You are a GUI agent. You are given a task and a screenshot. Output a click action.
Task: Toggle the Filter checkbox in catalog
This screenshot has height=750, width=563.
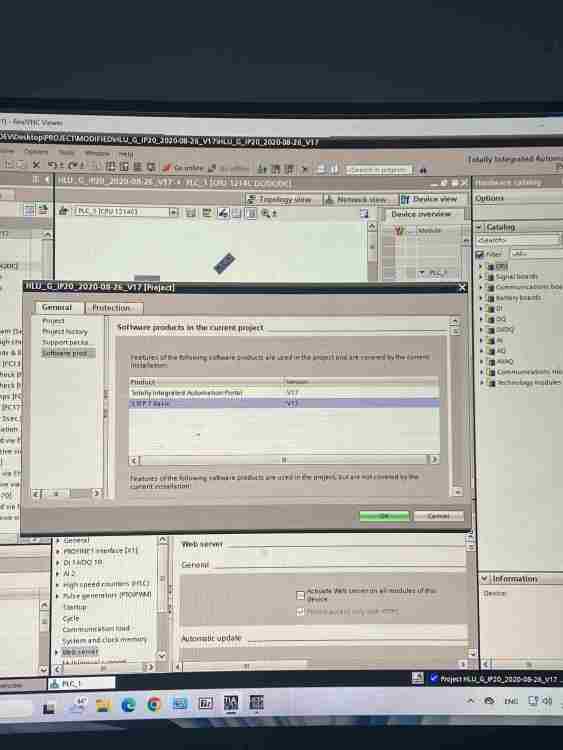[x=480, y=254]
